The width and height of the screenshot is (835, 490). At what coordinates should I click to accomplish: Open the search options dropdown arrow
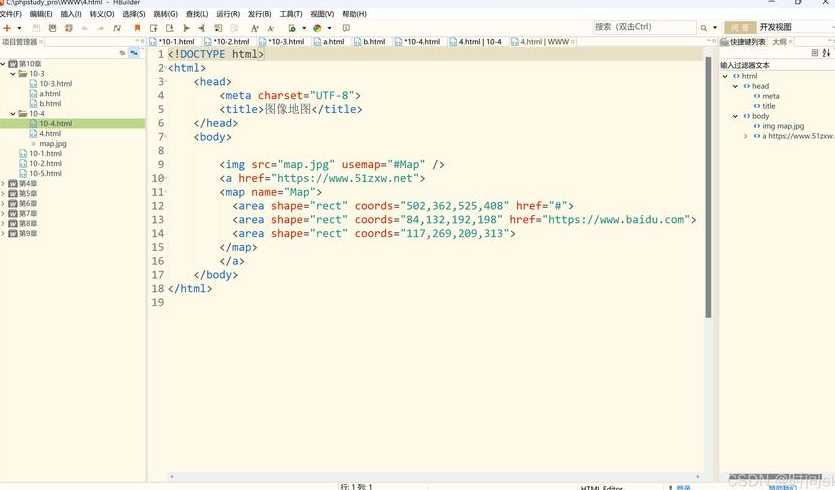[x=715, y=28]
